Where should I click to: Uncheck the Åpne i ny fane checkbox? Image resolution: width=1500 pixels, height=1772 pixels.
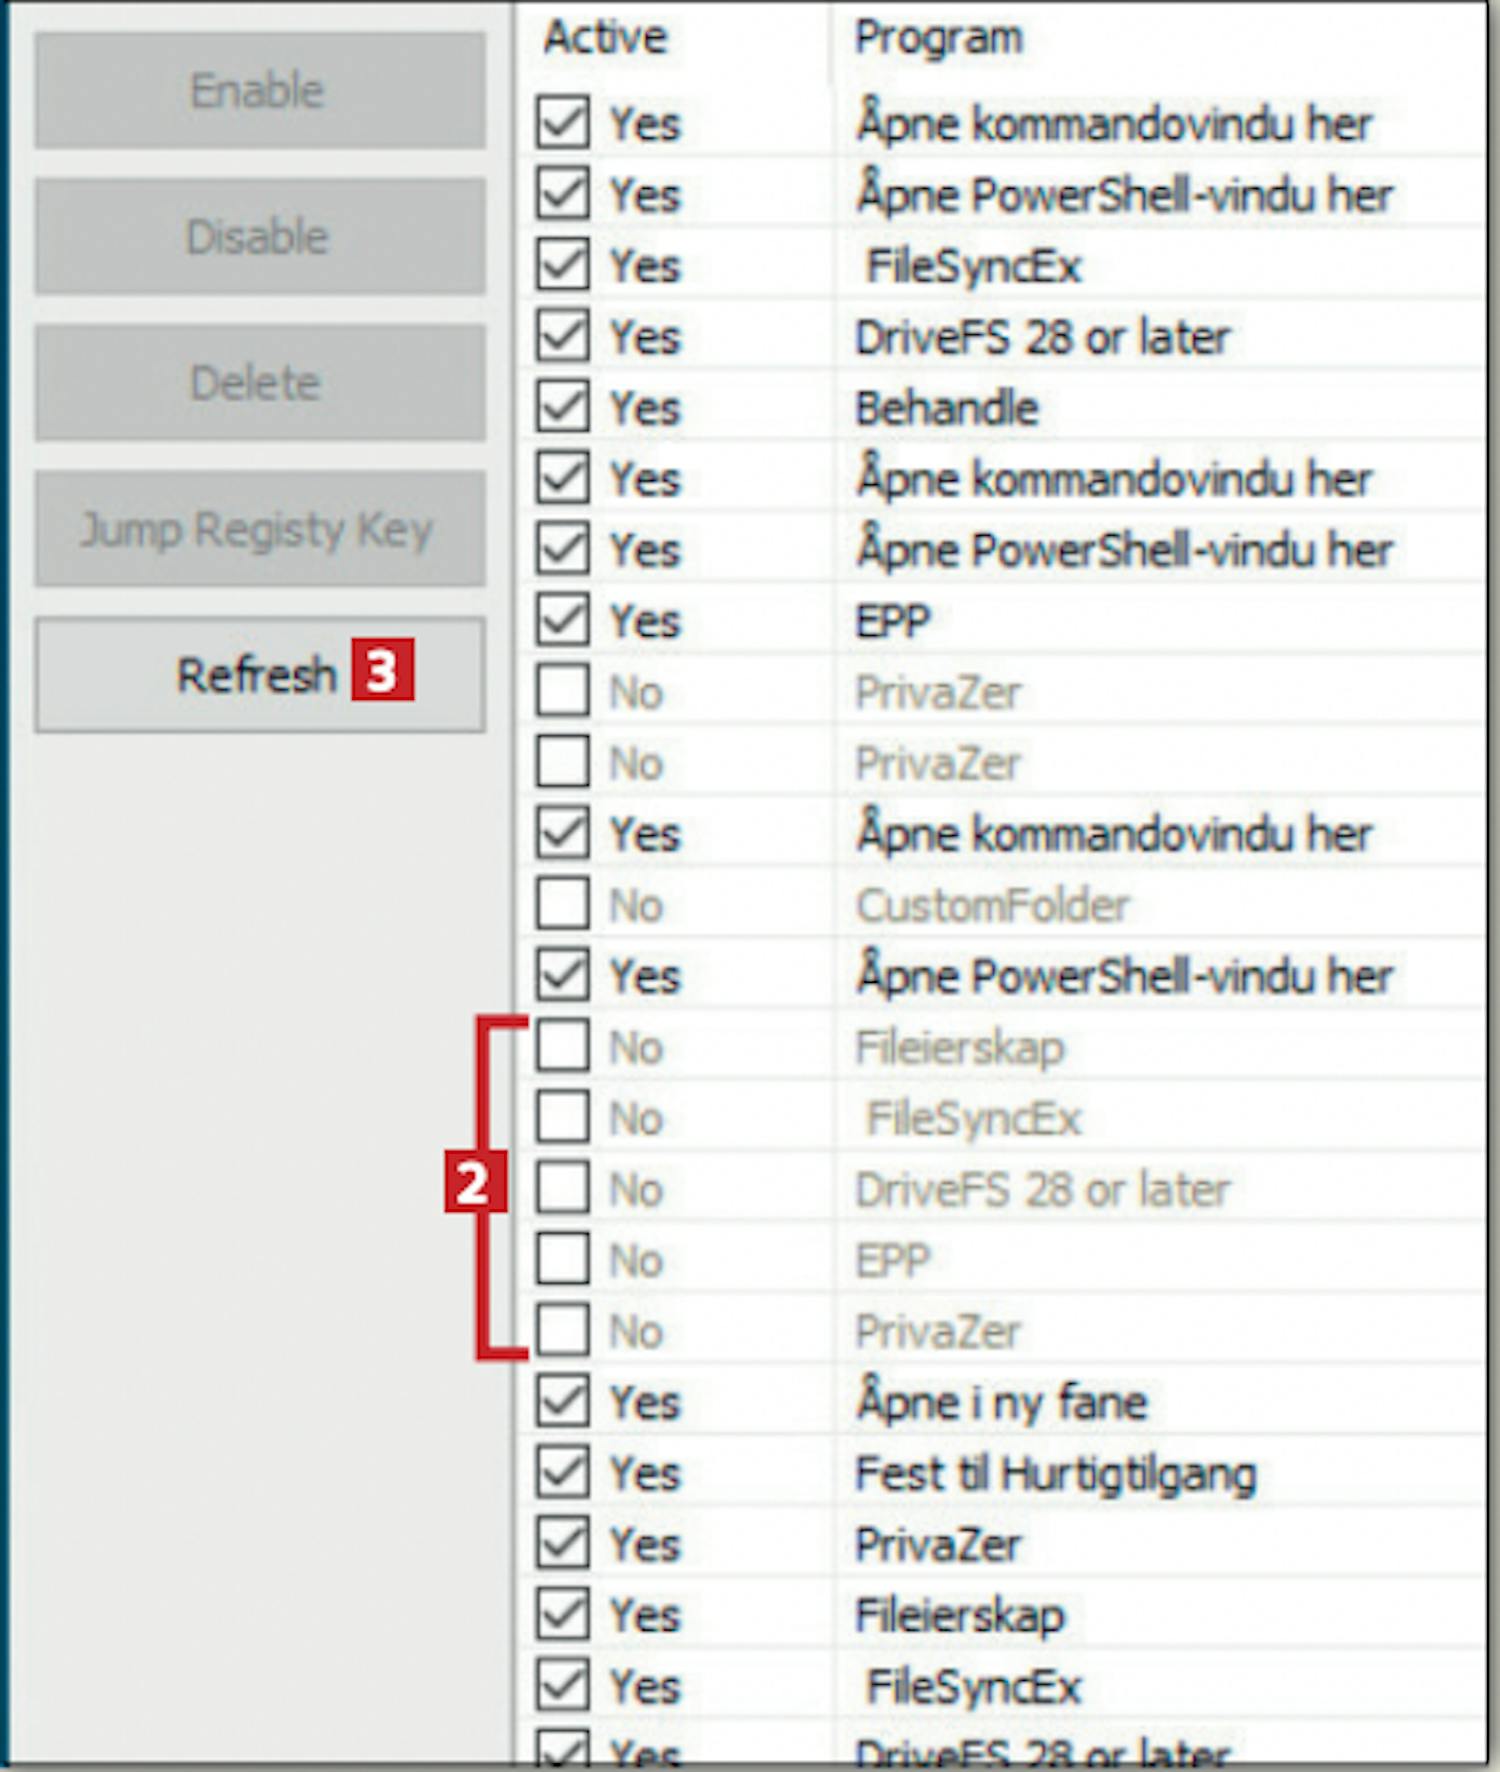coord(562,1401)
